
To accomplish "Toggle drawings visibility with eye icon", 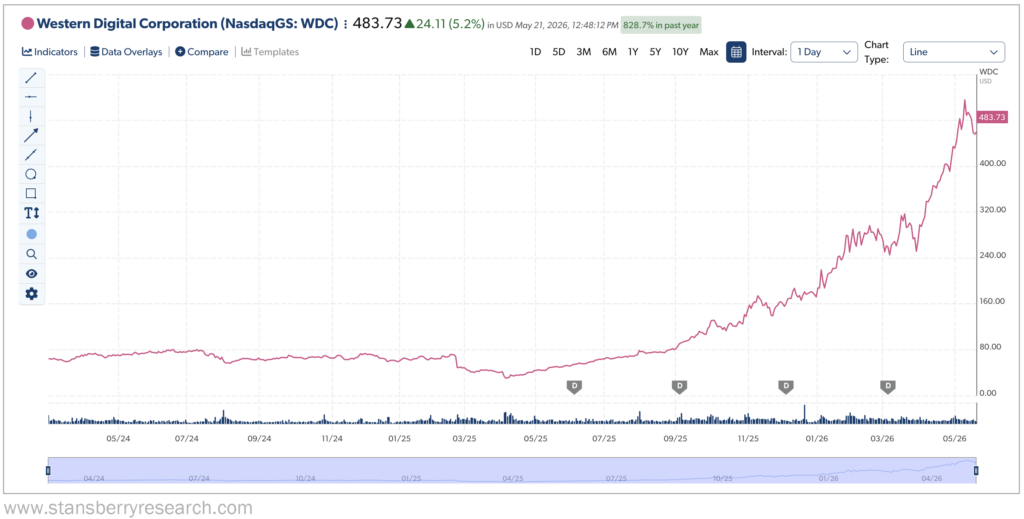I will click(x=31, y=274).
